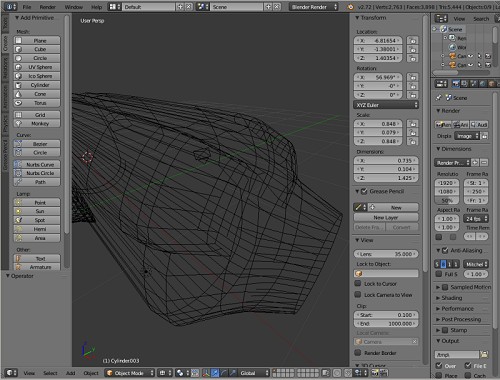
Task: Open the 24 fps frame rate dropdown
Action: tap(476, 219)
